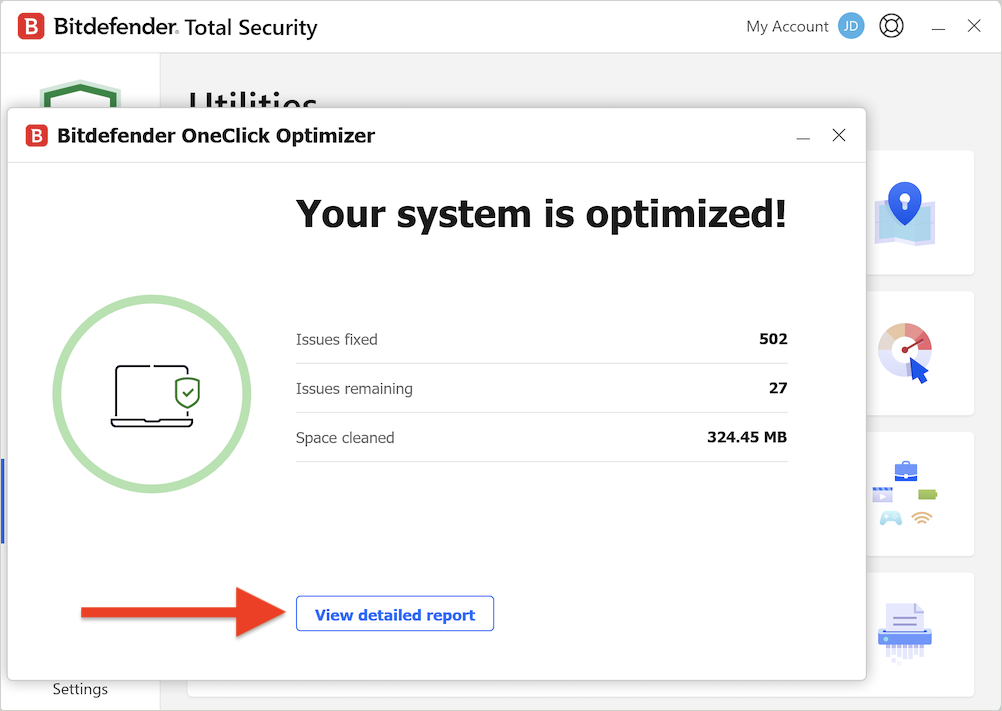Screen dimensions: 1002x711
Task: Open the JD account avatar
Action: [x=851, y=26]
